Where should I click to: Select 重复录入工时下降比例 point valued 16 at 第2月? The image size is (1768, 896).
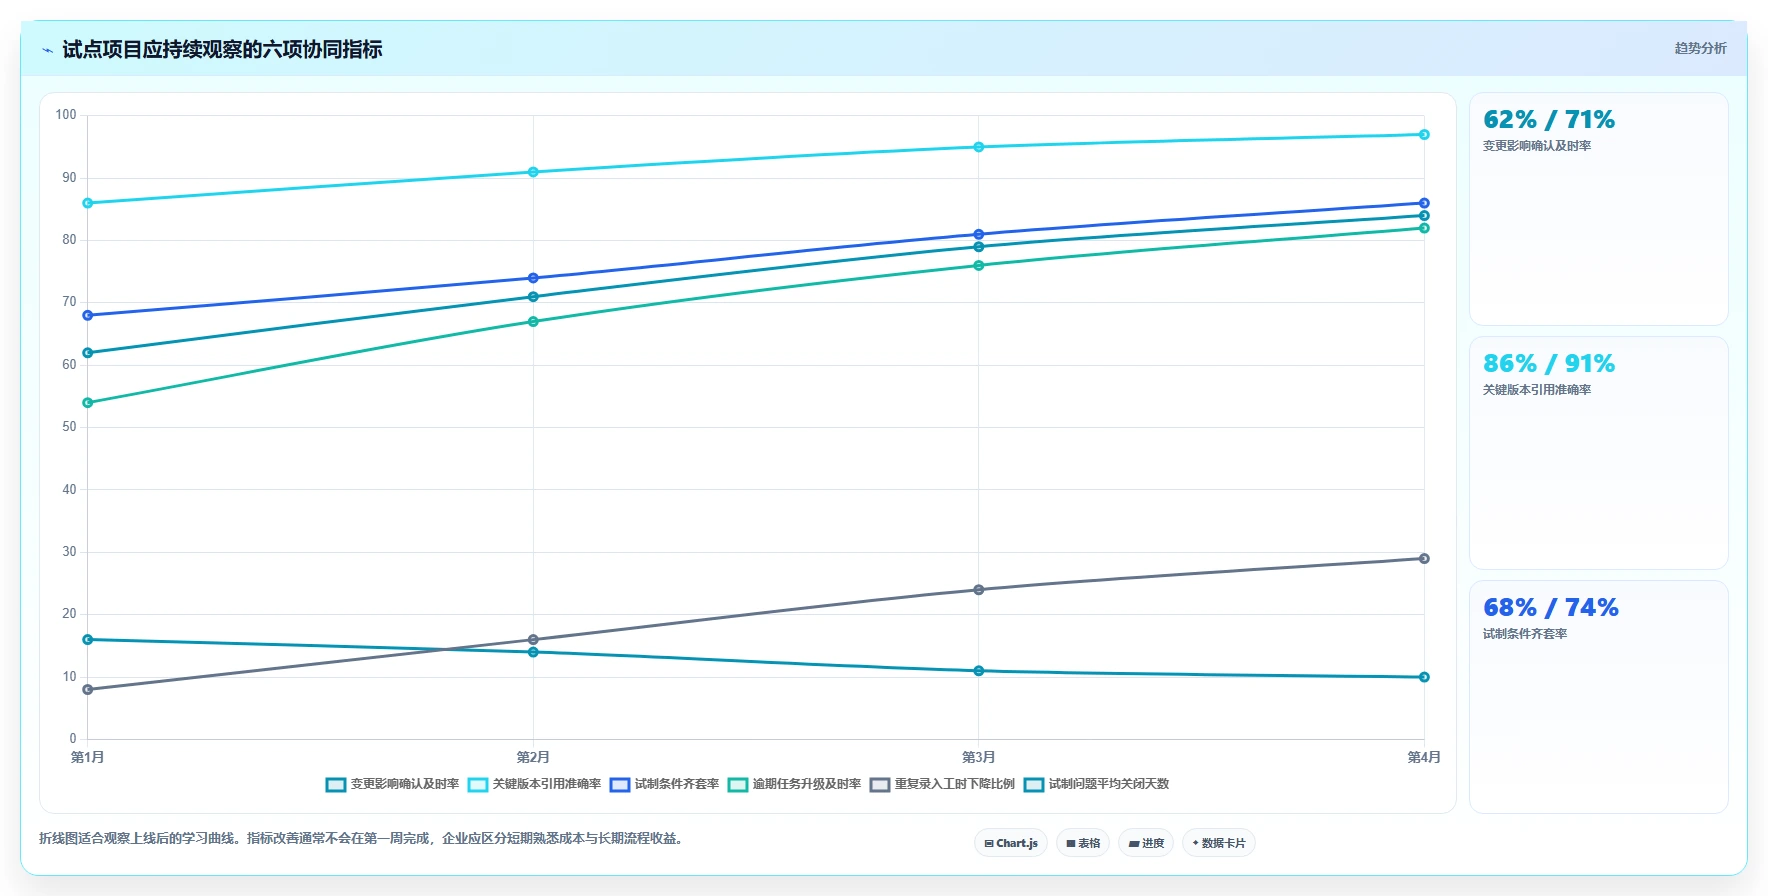coord(533,640)
